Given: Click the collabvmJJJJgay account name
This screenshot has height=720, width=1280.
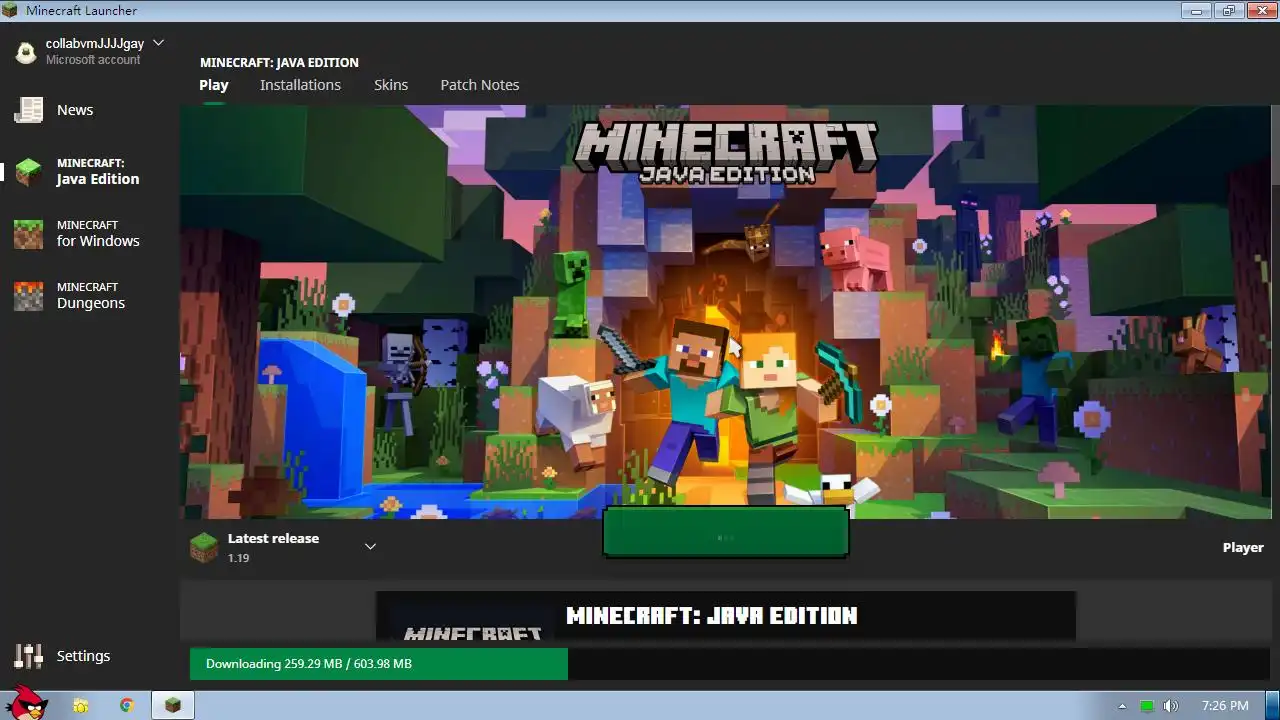Looking at the screenshot, I should tap(95, 44).
